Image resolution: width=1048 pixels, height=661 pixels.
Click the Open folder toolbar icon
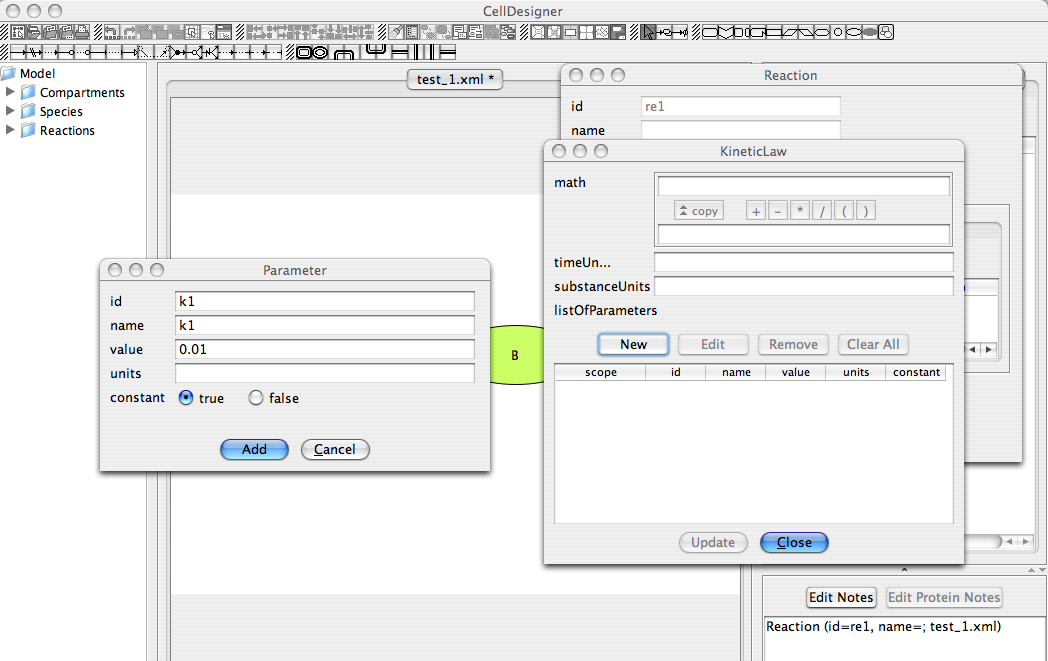click(x=33, y=32)
